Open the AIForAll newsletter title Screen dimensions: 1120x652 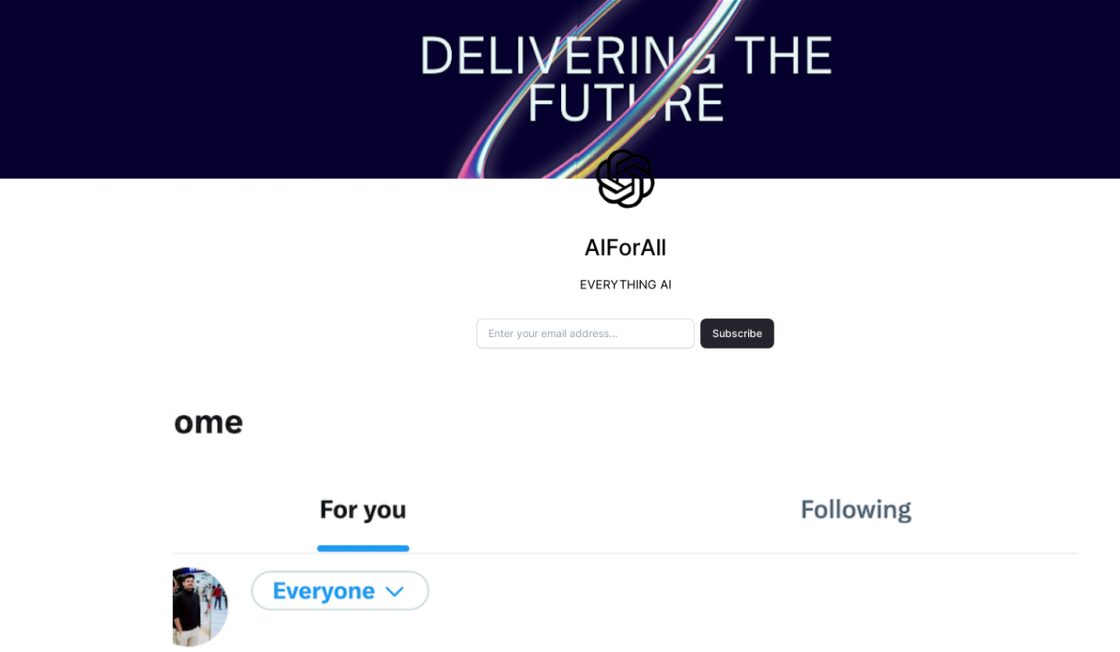[x=625, y=247]
